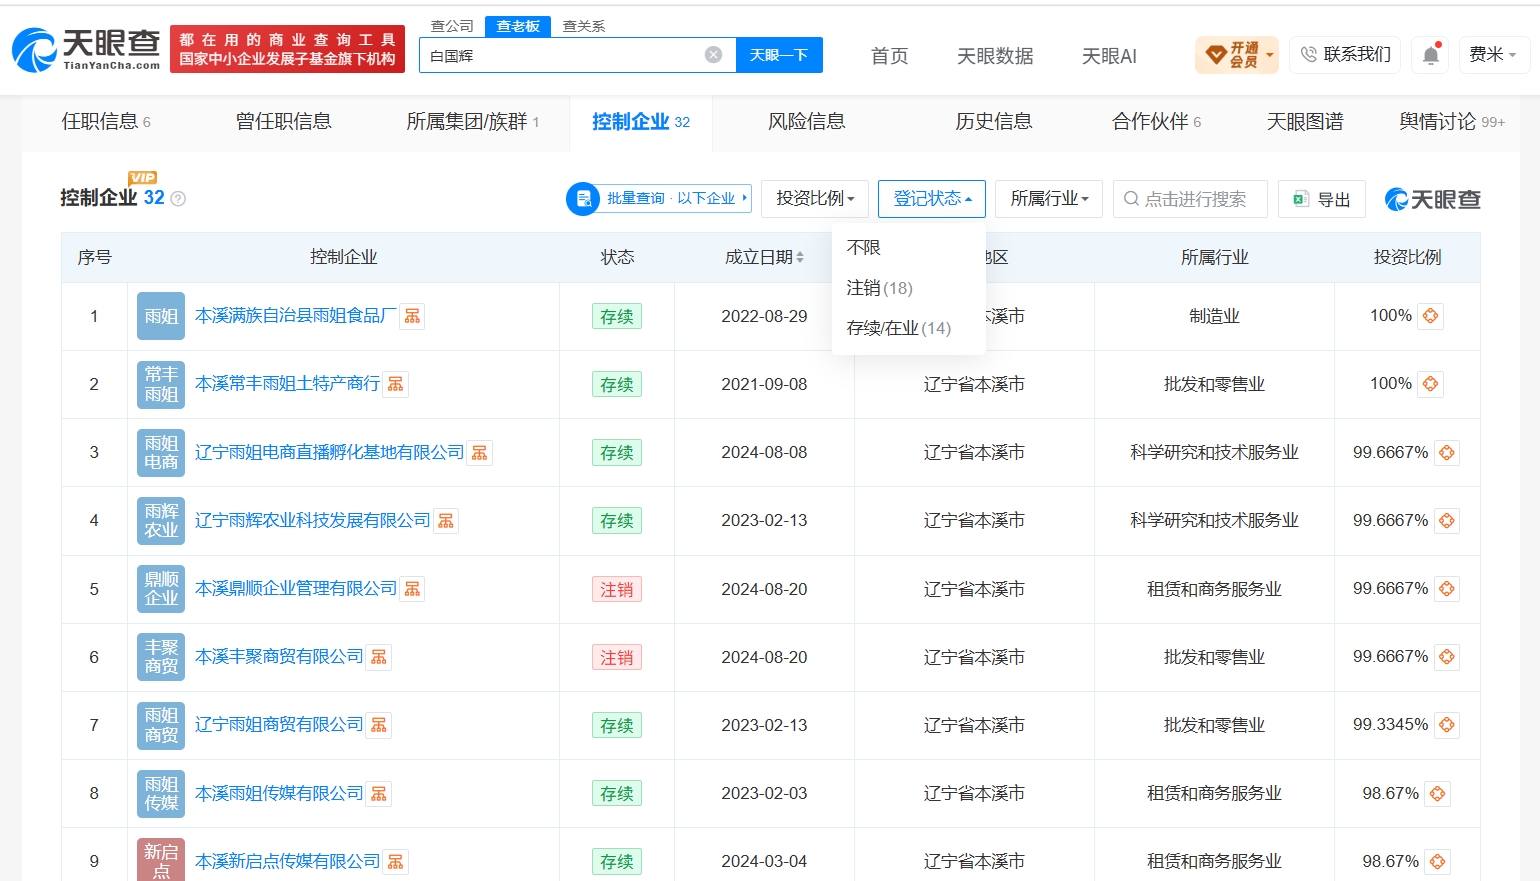
Task: Click the 制造业 industry cell
Action: pyautogui.click(x=1214, y=316)
